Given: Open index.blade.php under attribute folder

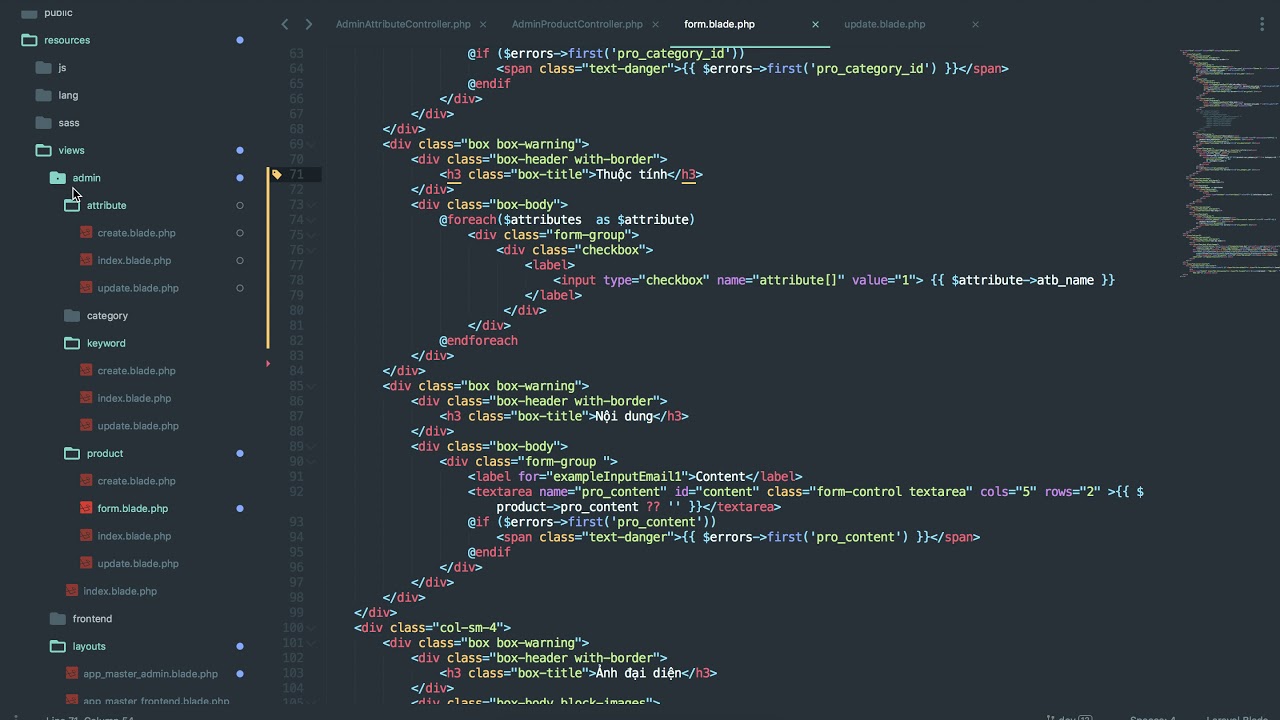Looking at the screenshot, I should [x=134, y=261].
